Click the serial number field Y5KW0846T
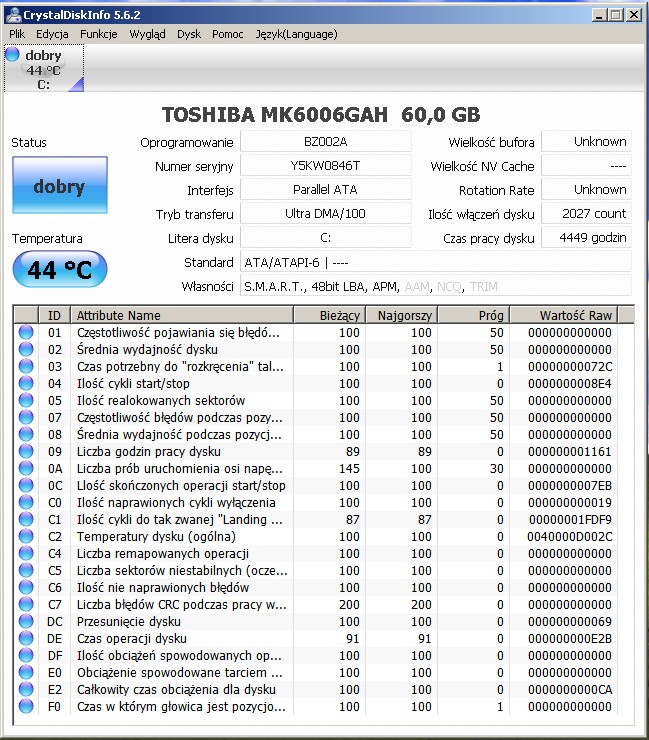 click(326, 166)
